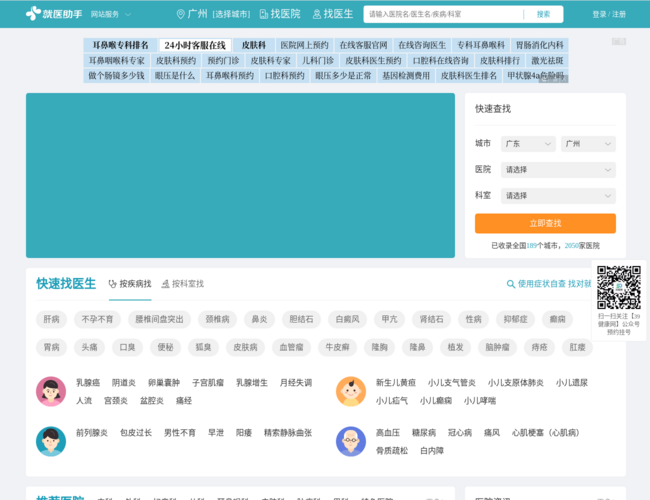The image size is (650, 500).
Task: Select the 不孕不育 disease tag
Action: (x=97, y=319)
